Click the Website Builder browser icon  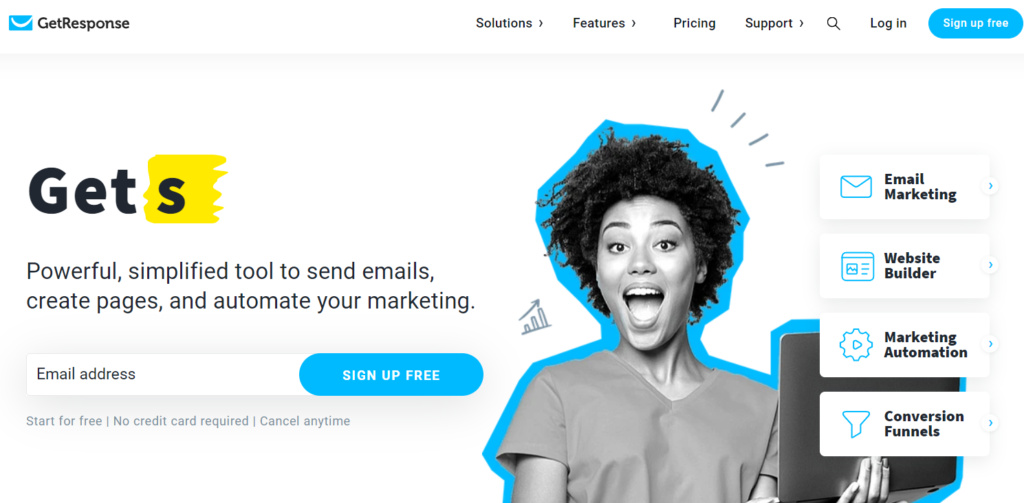(x=857, y=266)
